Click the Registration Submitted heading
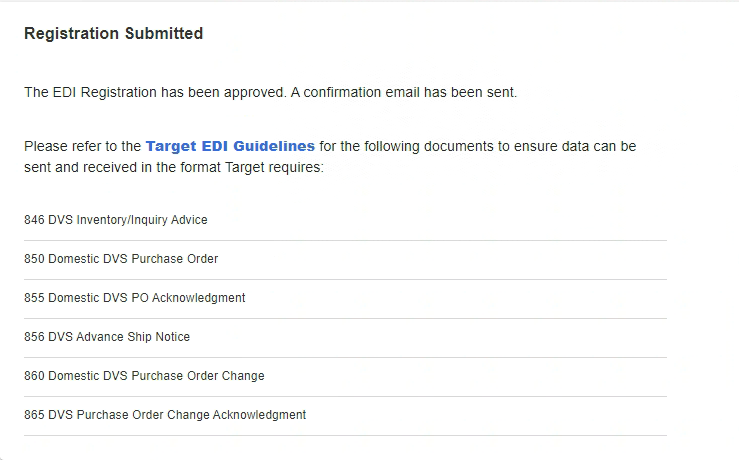 113,34
